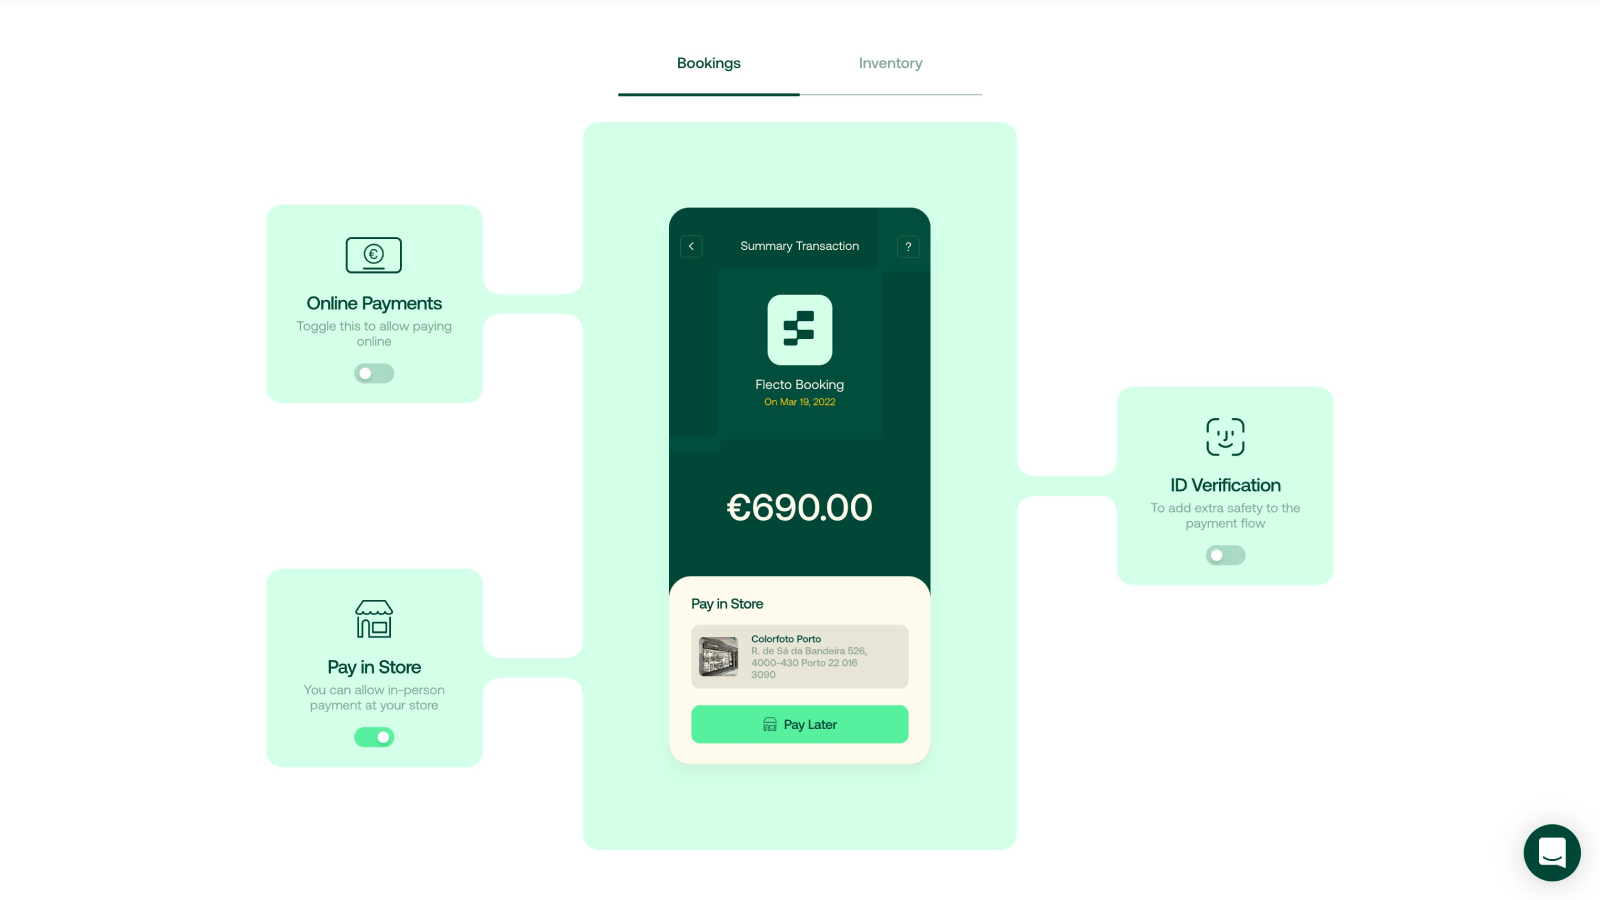Image resolution: width=1600 pixels, height=900 pixels.
Task: Click the ID Verification card title
Action: point(1225,485)
